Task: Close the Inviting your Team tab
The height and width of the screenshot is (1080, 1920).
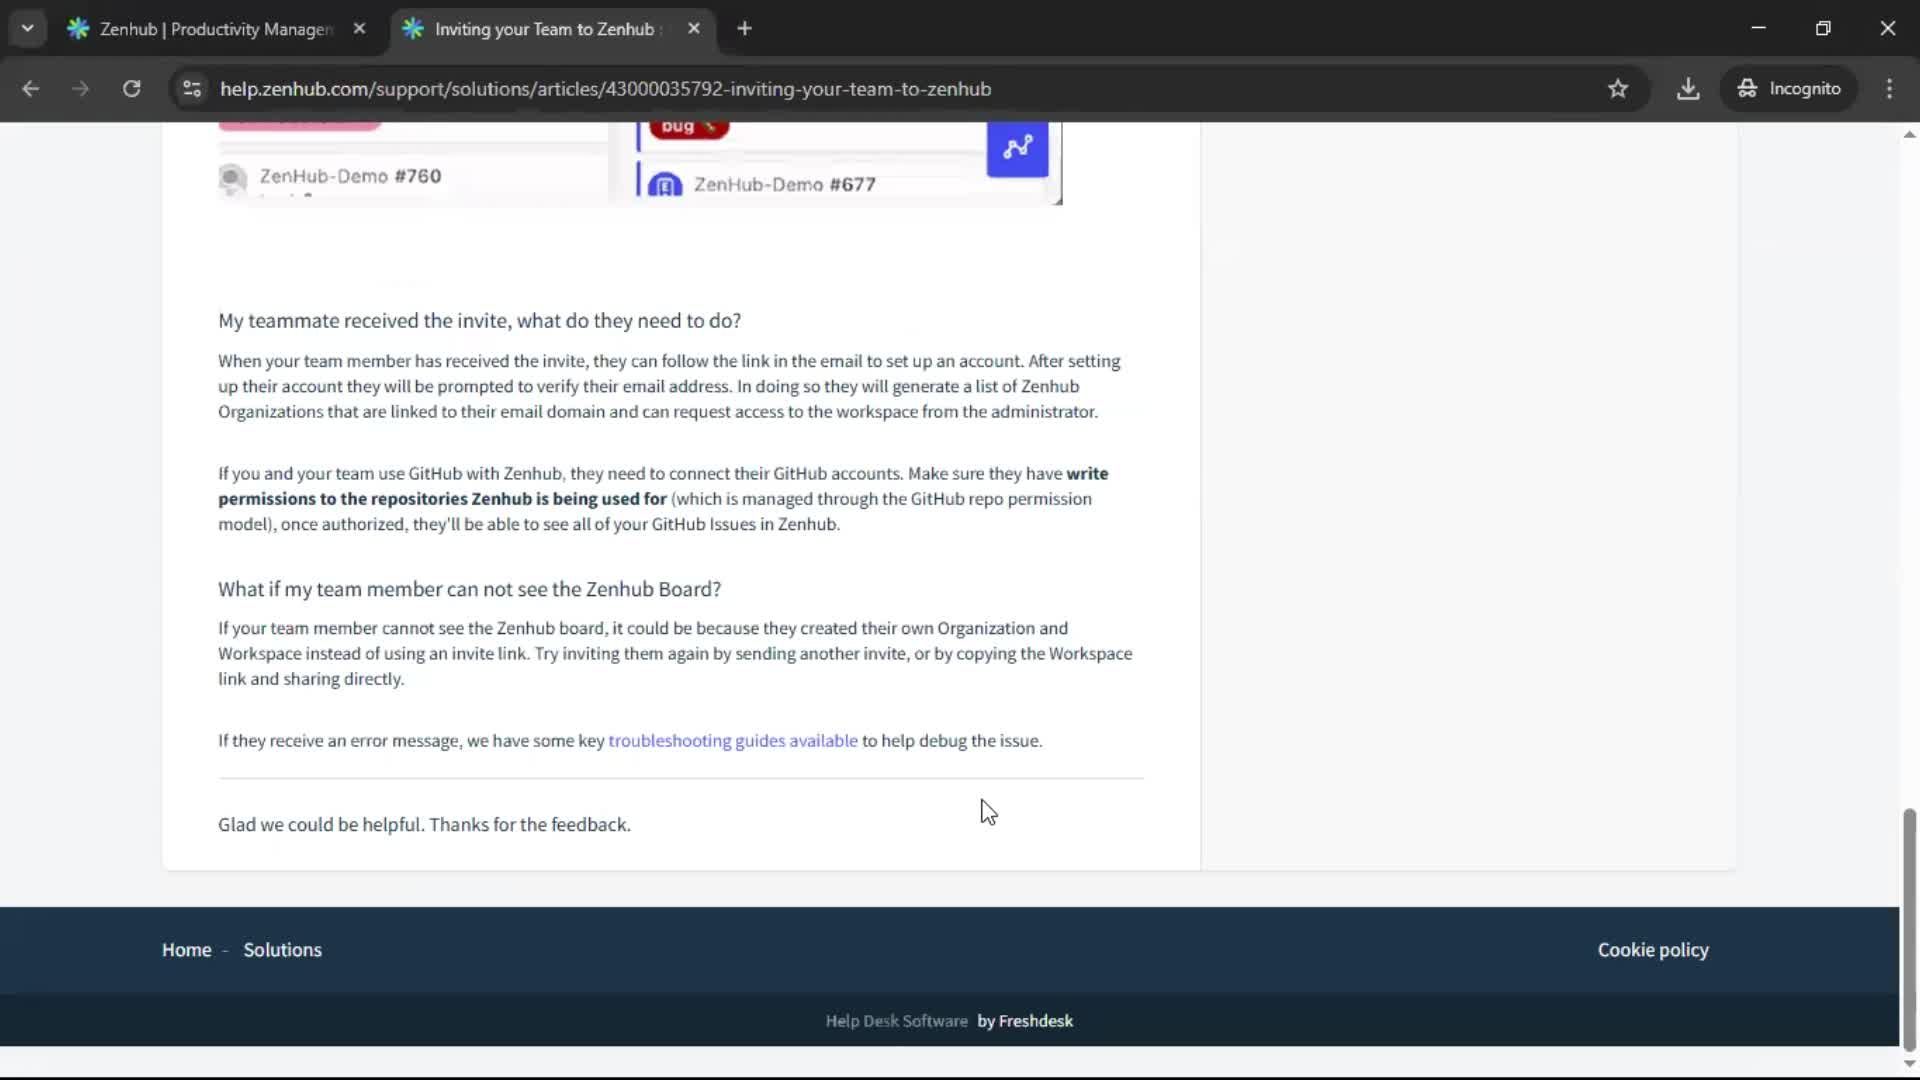Action: coord(694,29)
